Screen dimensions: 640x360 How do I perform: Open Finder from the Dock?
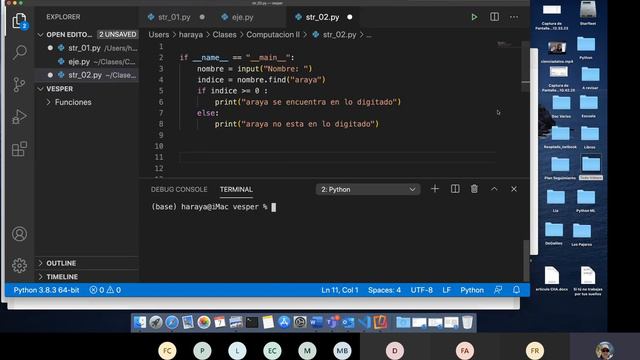[140, 322]
